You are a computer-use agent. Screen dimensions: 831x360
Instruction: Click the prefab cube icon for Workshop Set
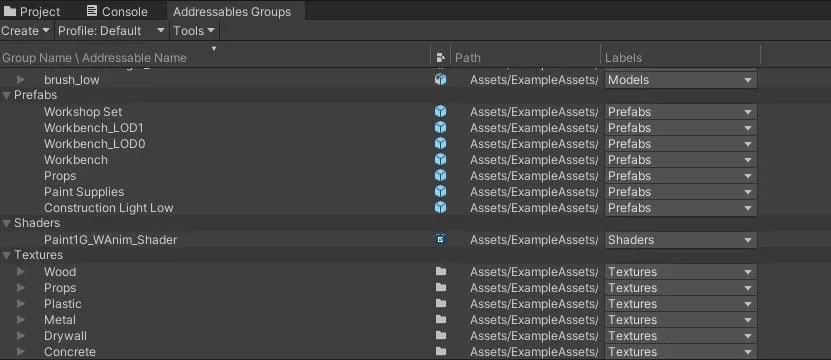[x=440, y=112]
